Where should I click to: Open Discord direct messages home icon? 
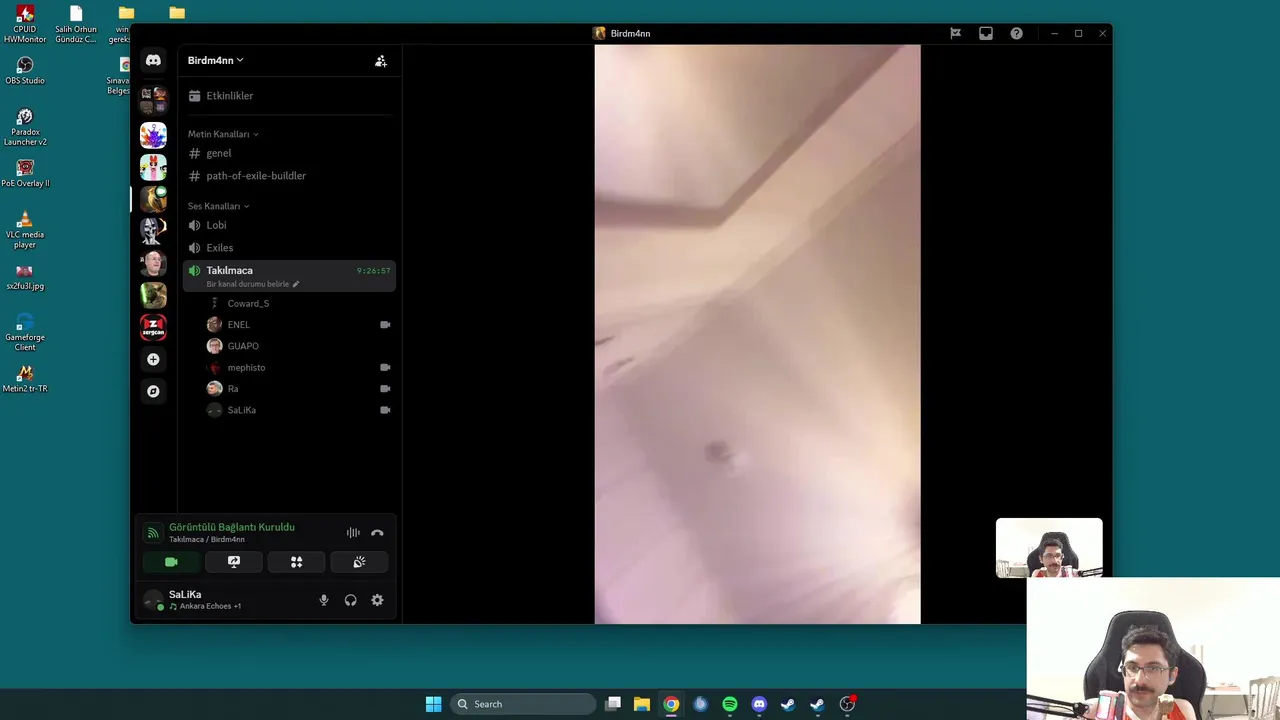153,60
